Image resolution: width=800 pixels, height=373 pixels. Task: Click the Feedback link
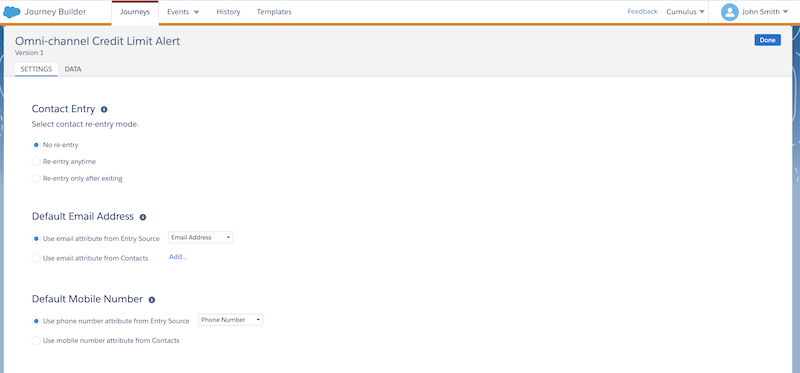pyautogui.click(x=642, y=11)
